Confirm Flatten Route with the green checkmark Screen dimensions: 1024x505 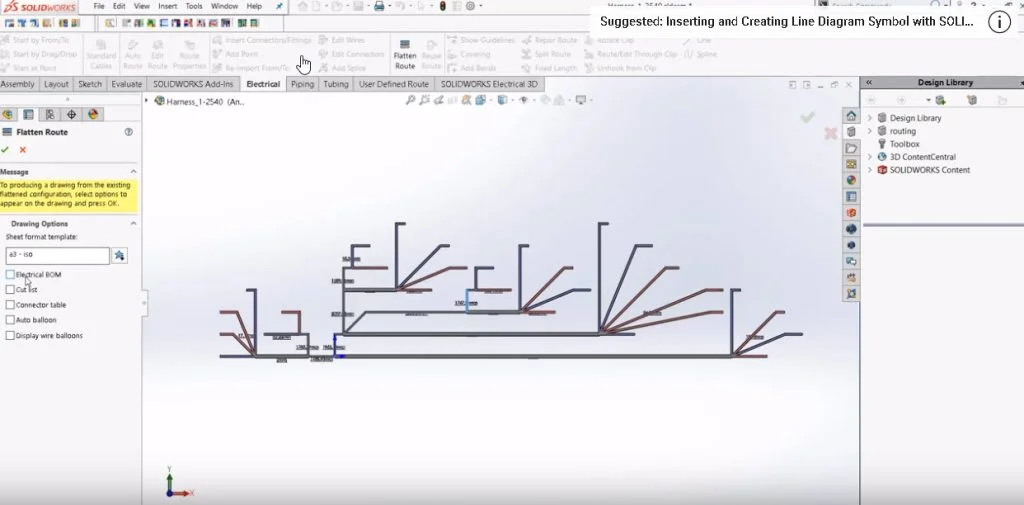click(5, 150)
